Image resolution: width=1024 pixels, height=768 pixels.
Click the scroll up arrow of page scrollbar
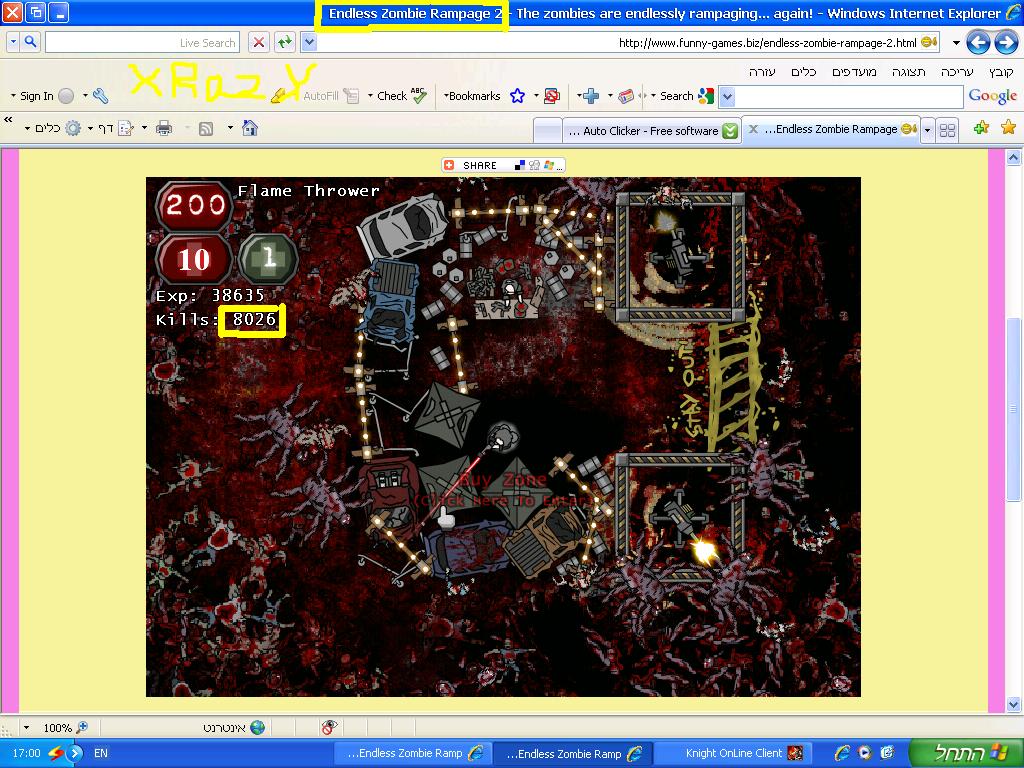coord(1013,157)
